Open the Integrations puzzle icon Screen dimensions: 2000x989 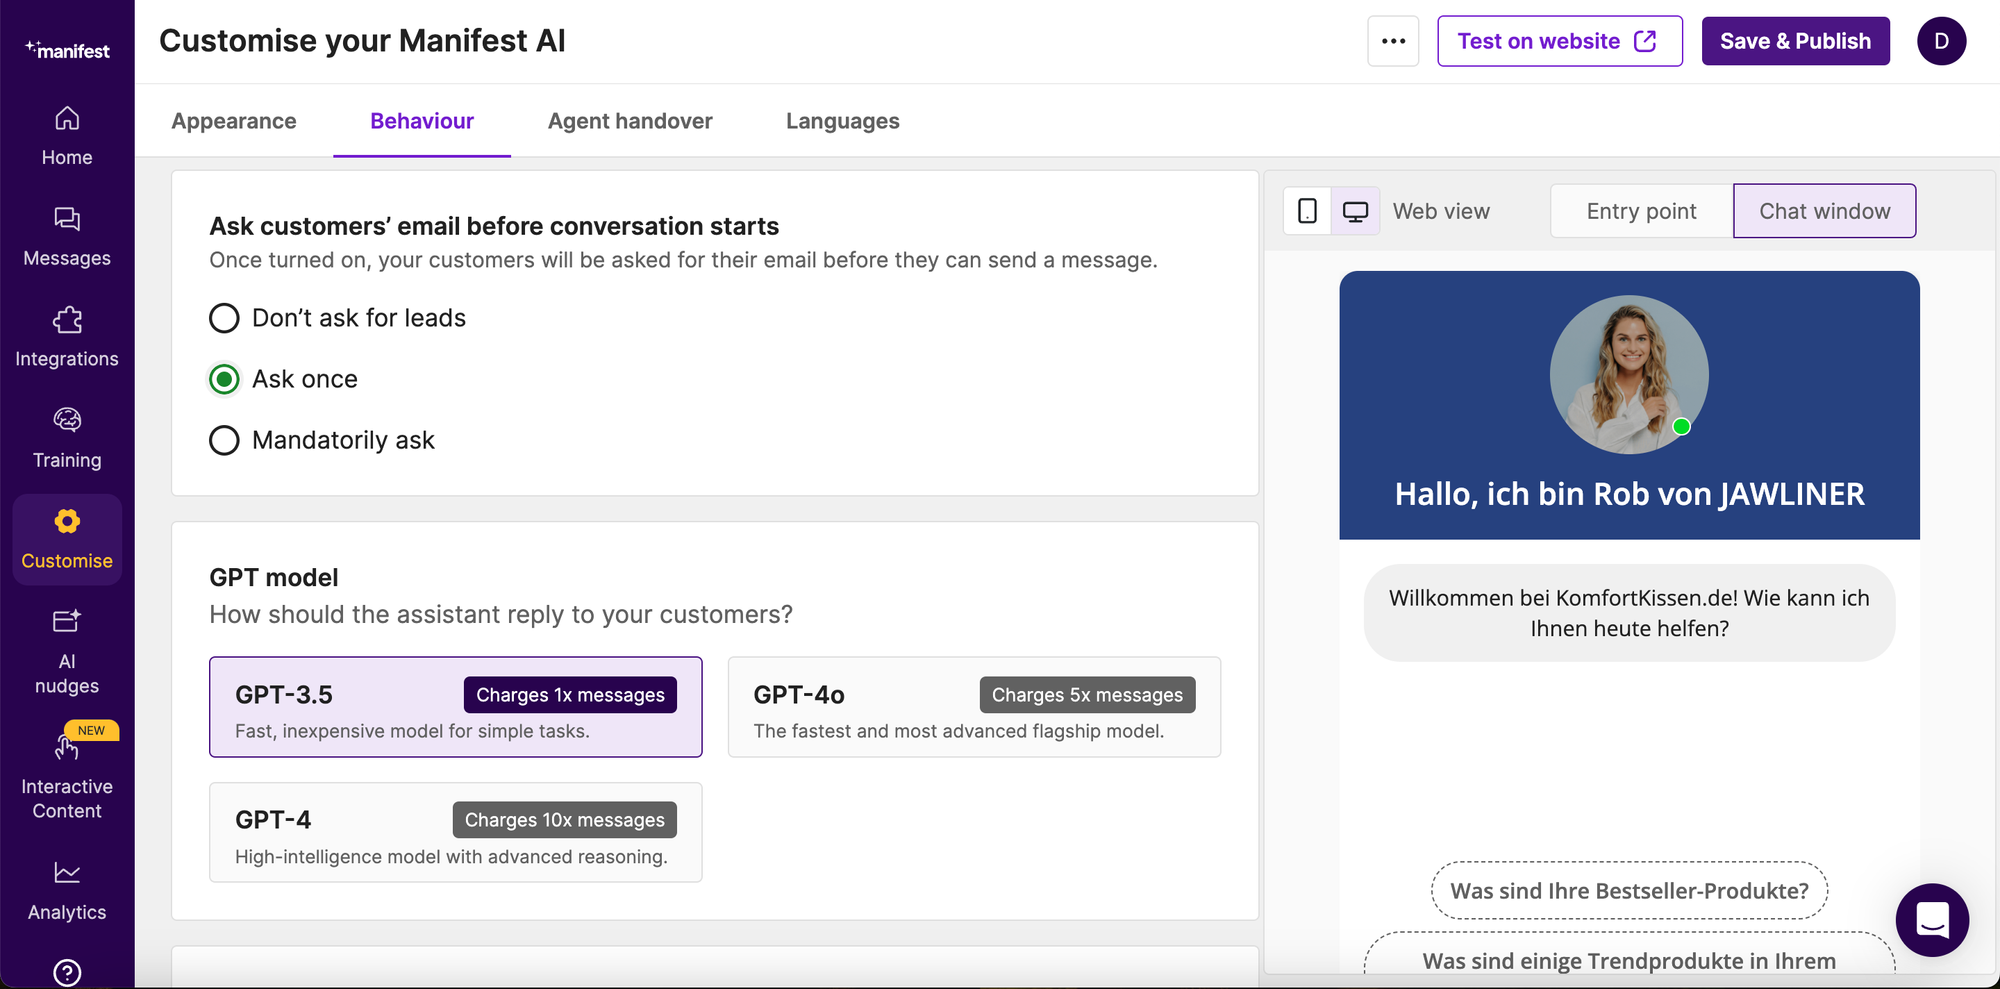(x=67, y=320)
